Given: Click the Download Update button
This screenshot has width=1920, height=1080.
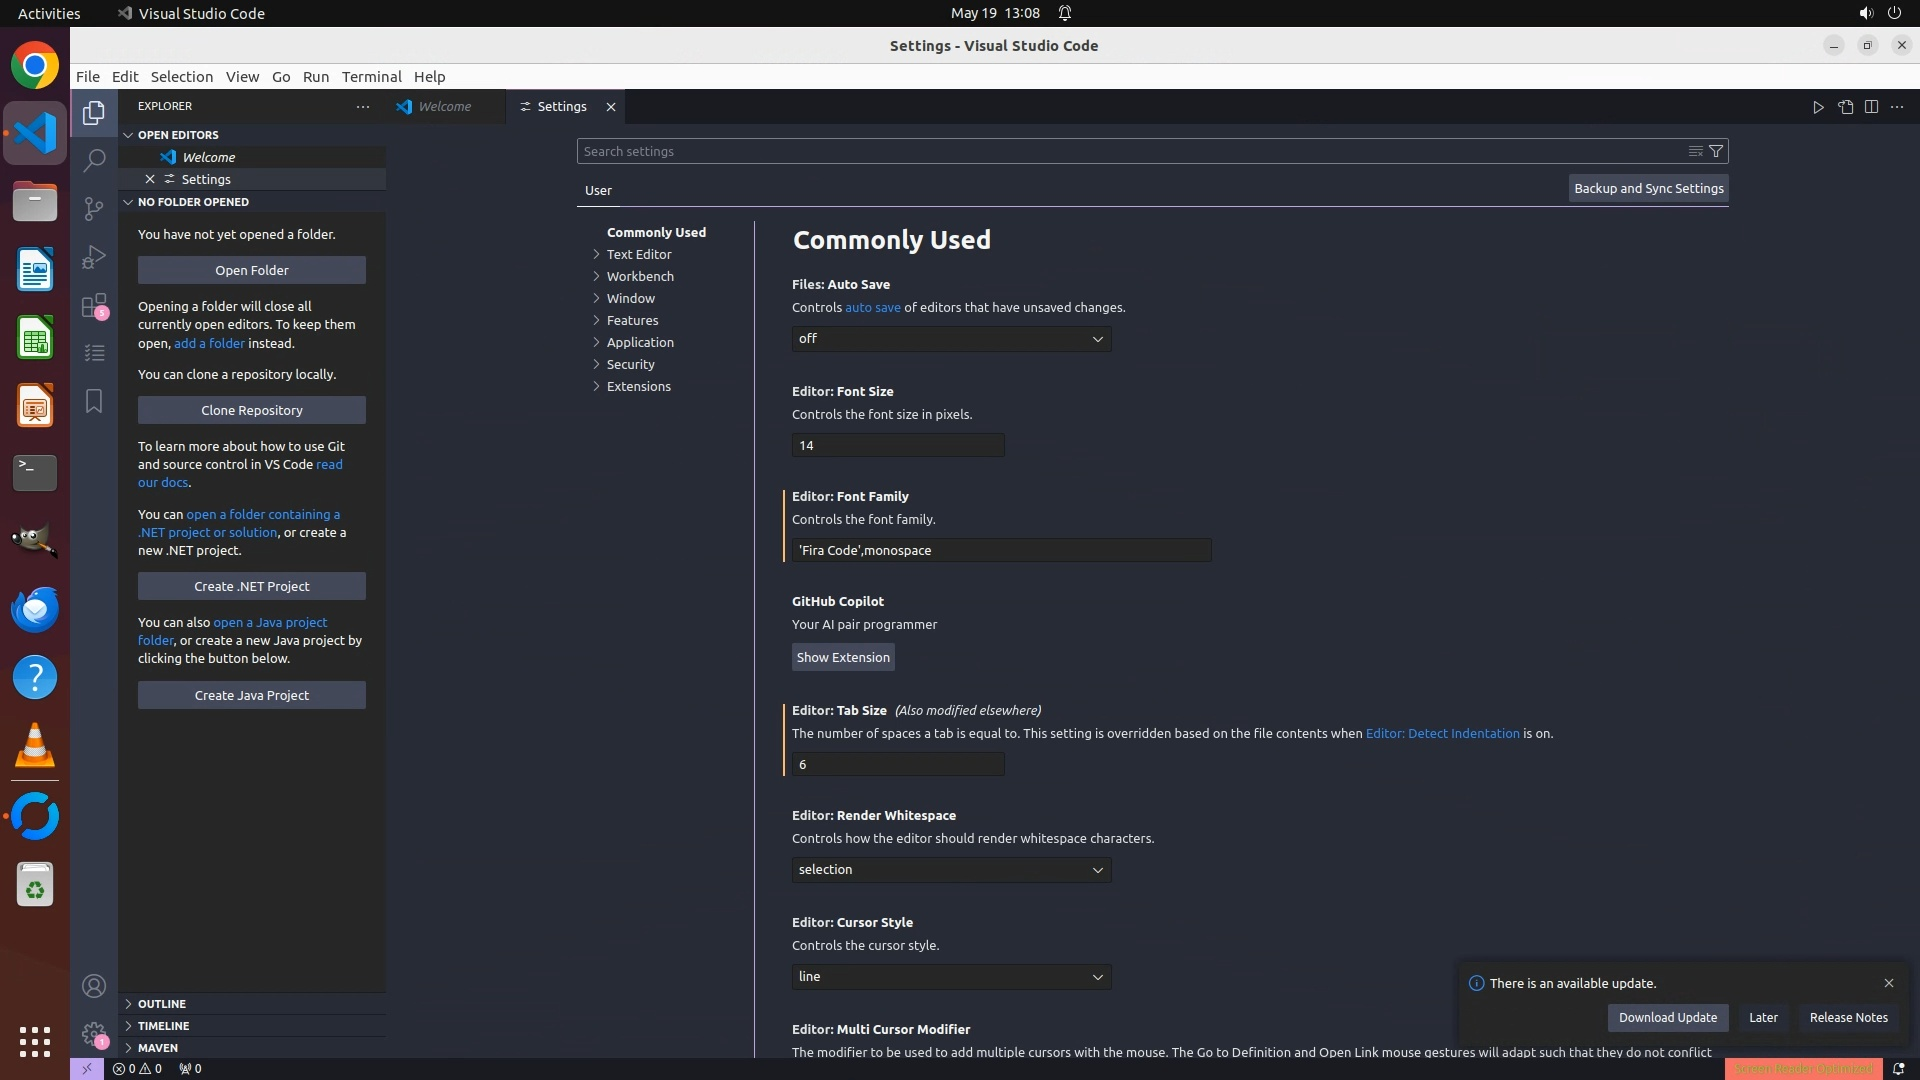Looking at the screenshot, I should [1667, 1017].
